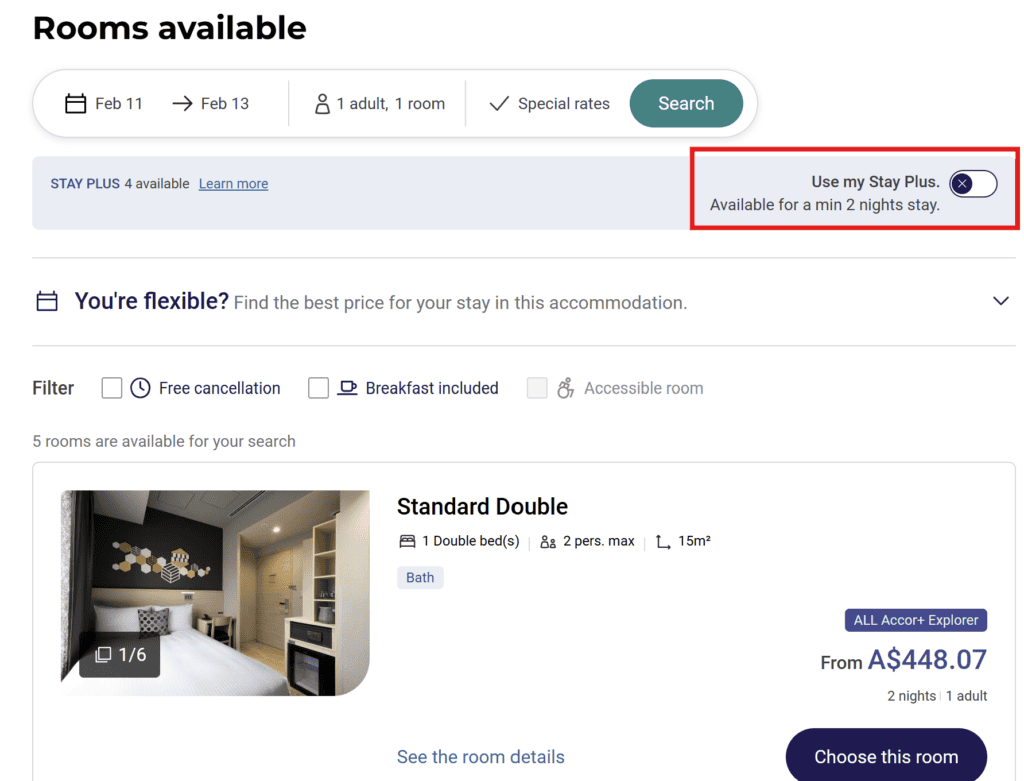This screenshot has width=1024, height=781.
Task: Open the Learn more link
Action: [x=233, y=184]
